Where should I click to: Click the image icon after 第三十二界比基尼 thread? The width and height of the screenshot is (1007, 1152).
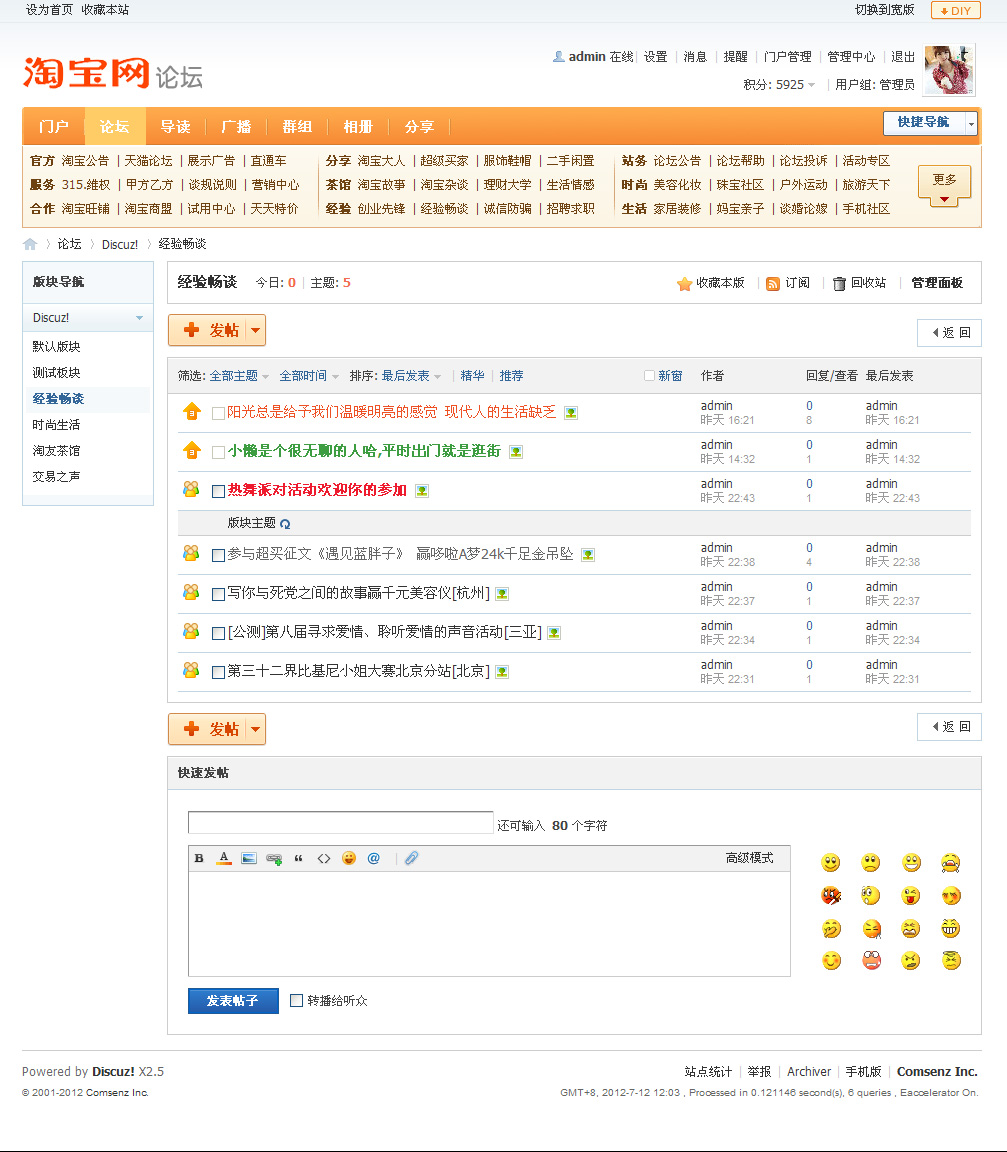point(502,672)
